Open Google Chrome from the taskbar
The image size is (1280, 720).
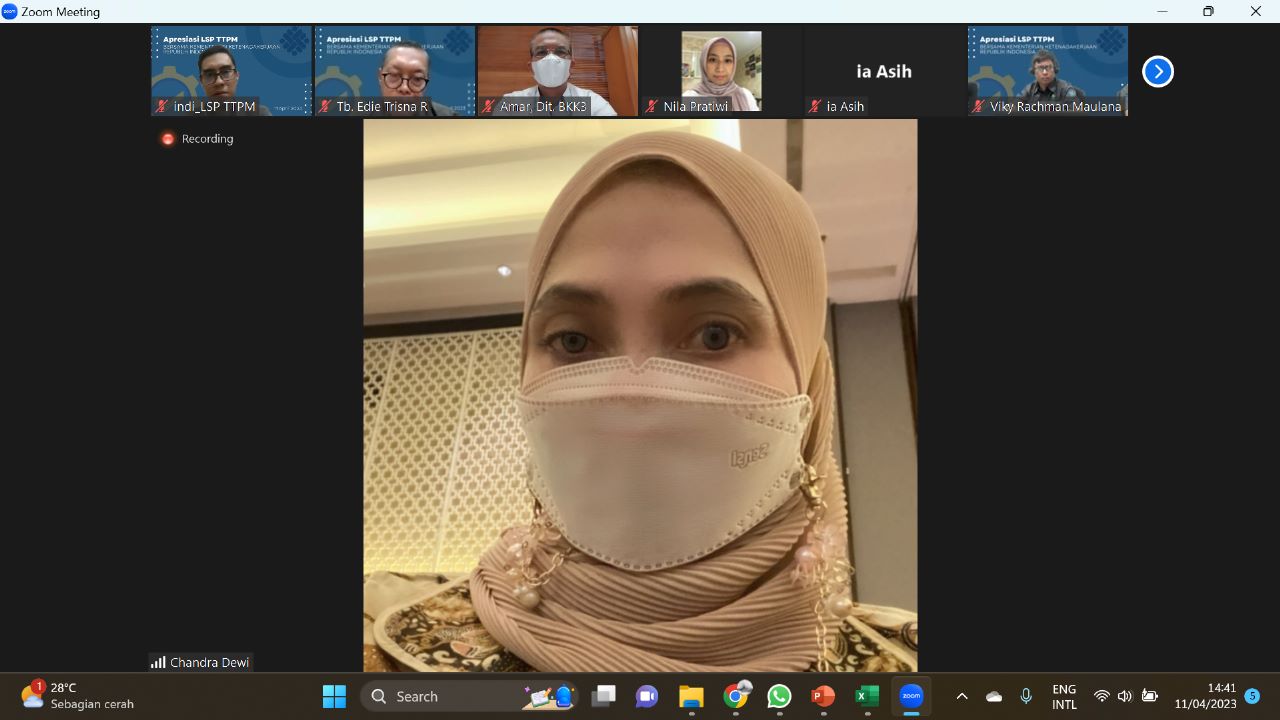point(736,696)
